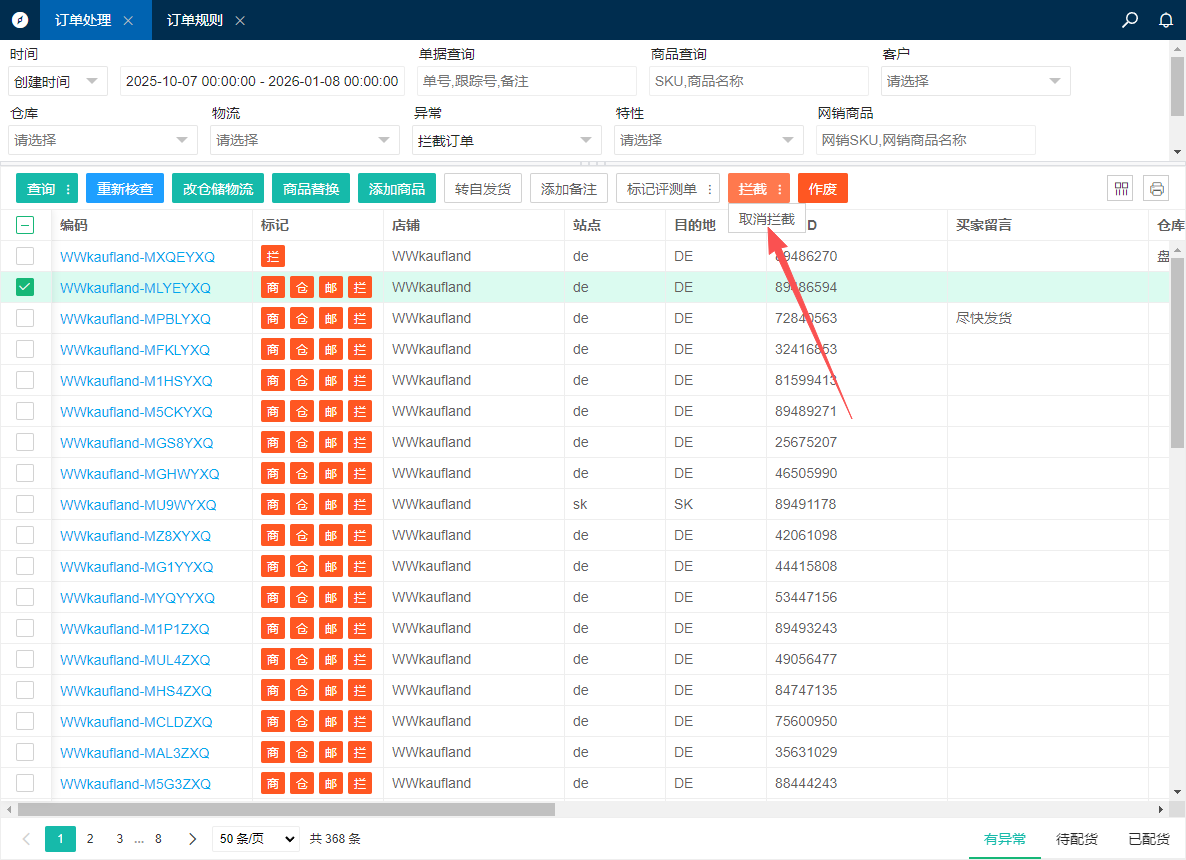Screen dimensions: 1186x860
Task: Close the 订单处理 tab
Action: (127, 21)
